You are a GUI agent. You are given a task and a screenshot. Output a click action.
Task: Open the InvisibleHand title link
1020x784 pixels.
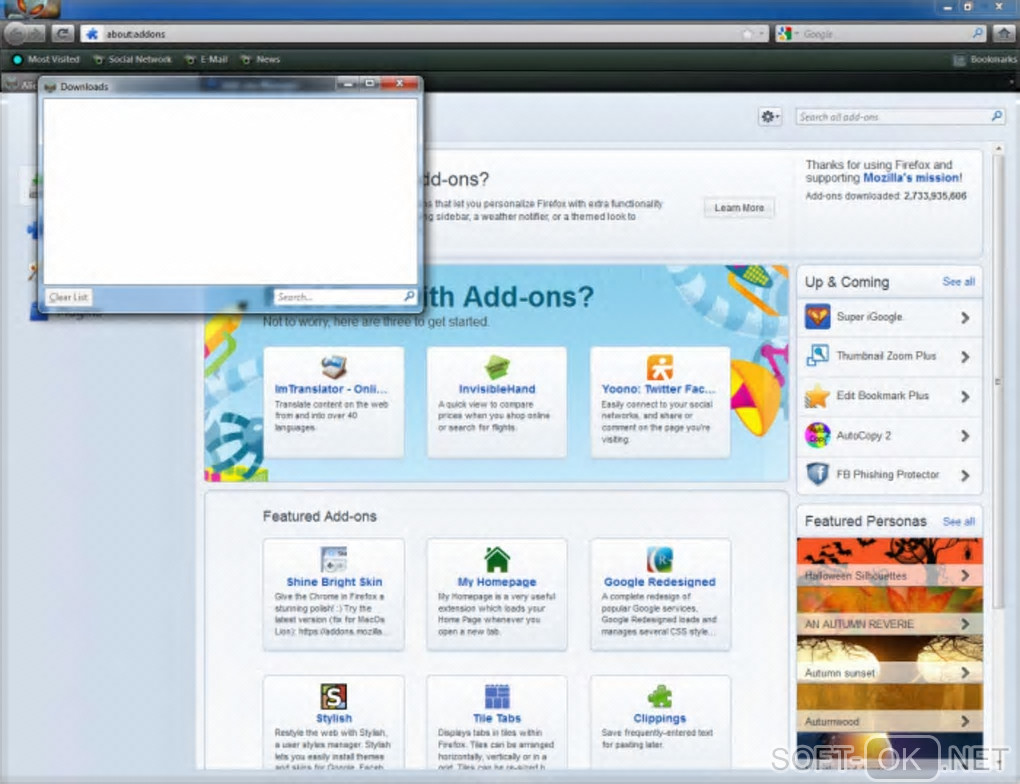[497, 389]
